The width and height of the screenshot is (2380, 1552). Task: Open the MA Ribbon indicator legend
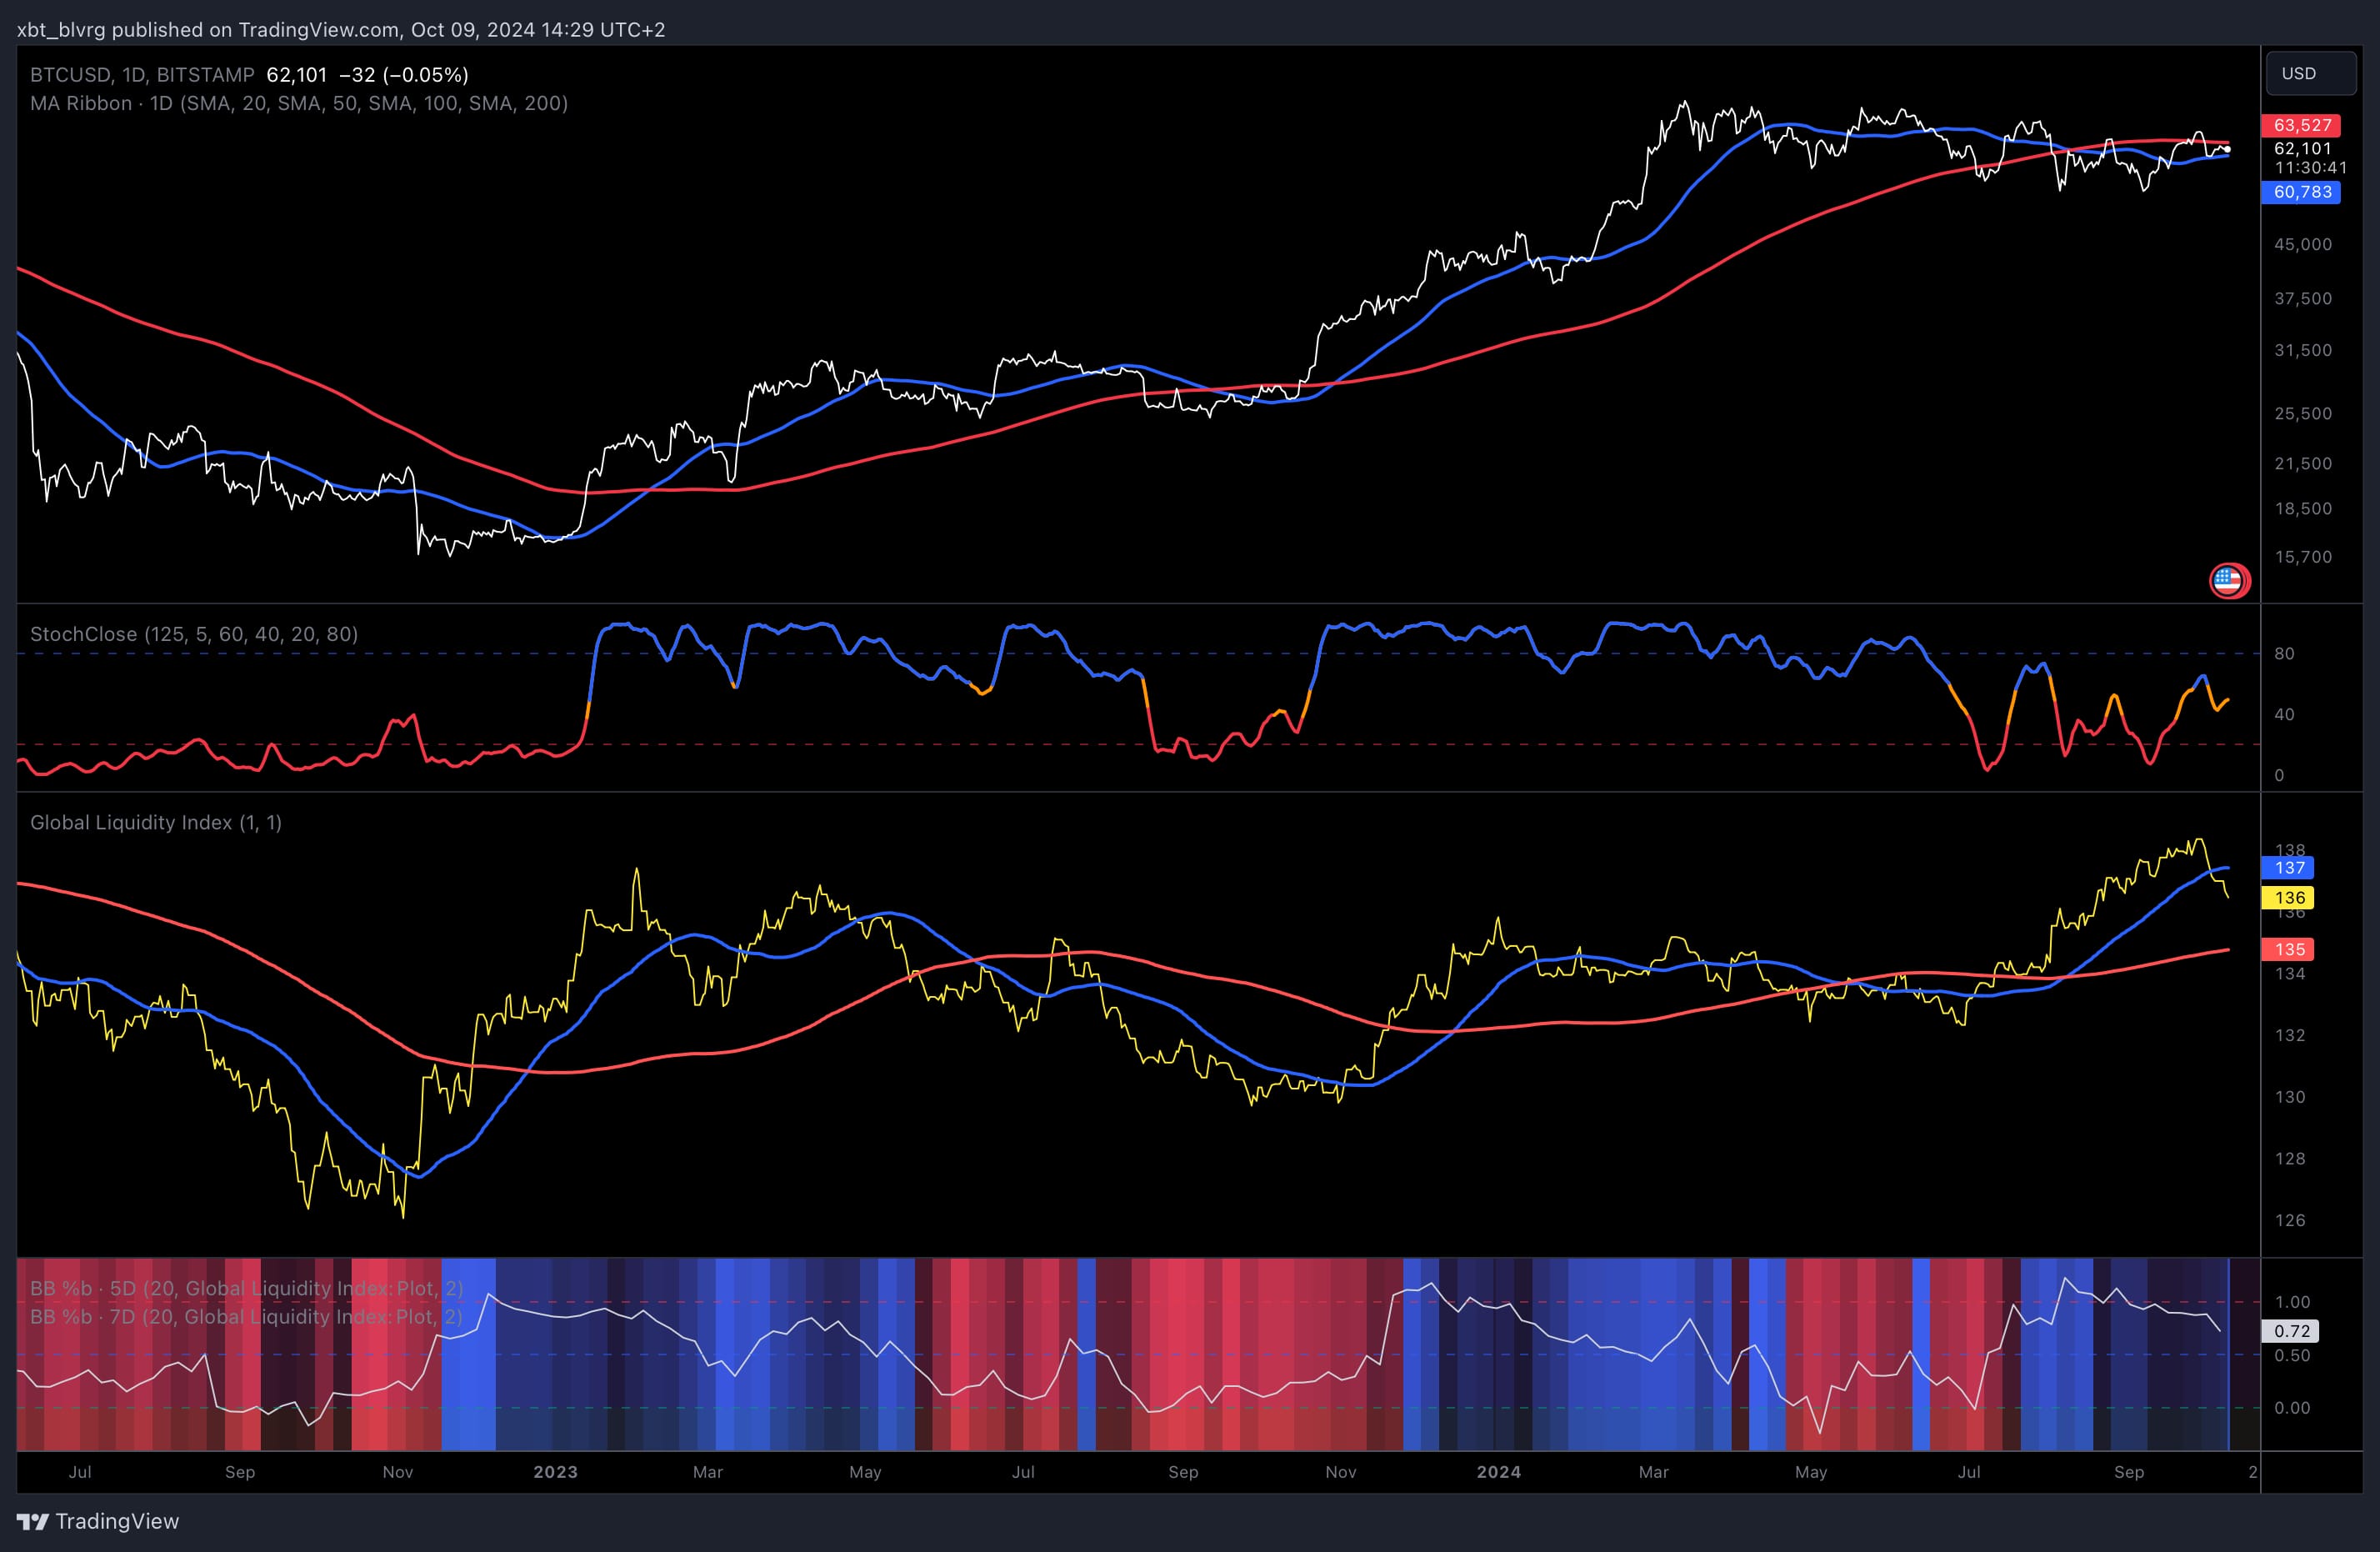(78, 103)
